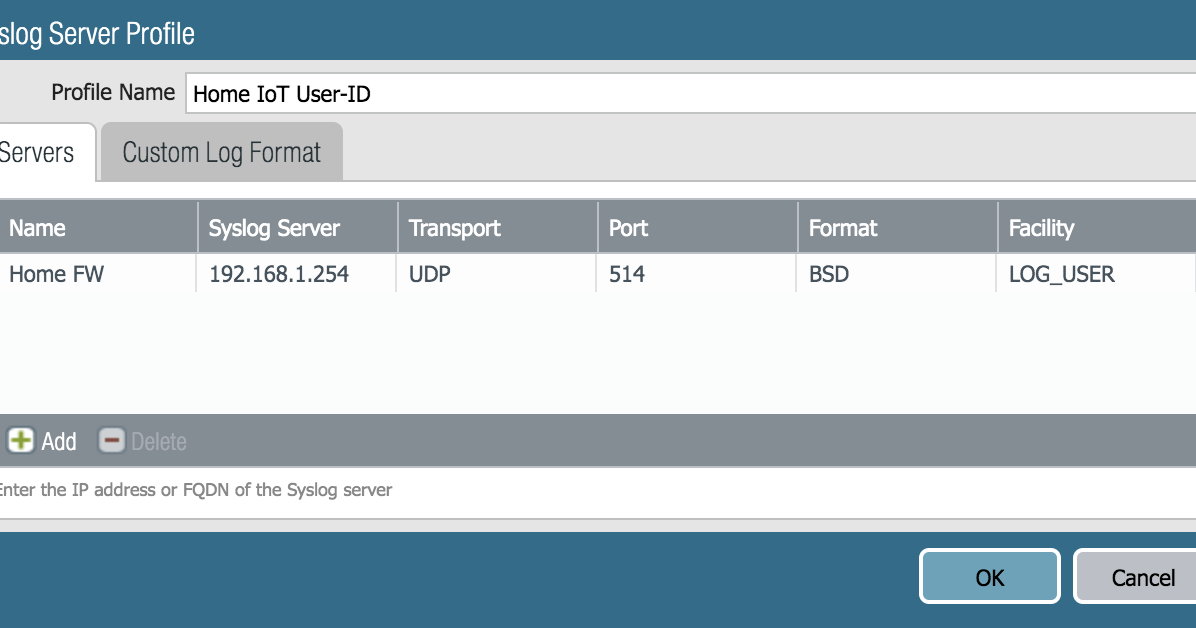Switch to the Servers tab
Screen dimensions: 1196x628
[x=40, y=151]
